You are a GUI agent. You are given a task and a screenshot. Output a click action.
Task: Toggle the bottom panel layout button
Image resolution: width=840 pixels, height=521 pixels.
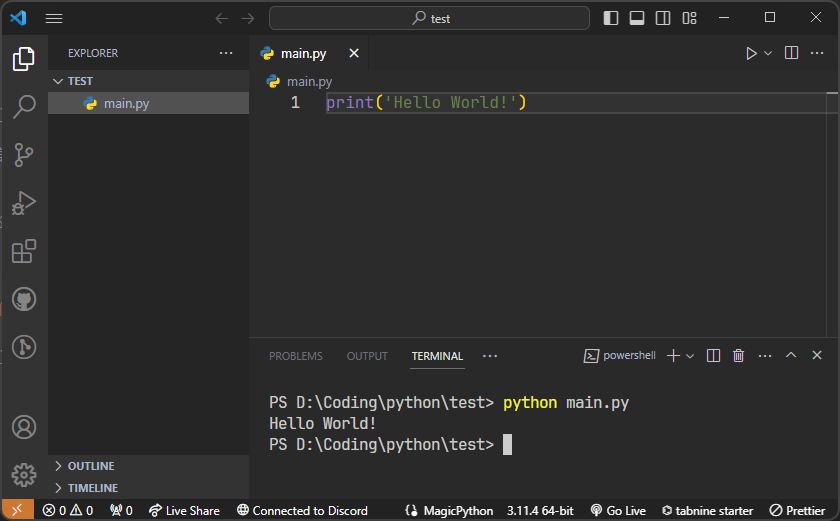[x=637, y=18]
